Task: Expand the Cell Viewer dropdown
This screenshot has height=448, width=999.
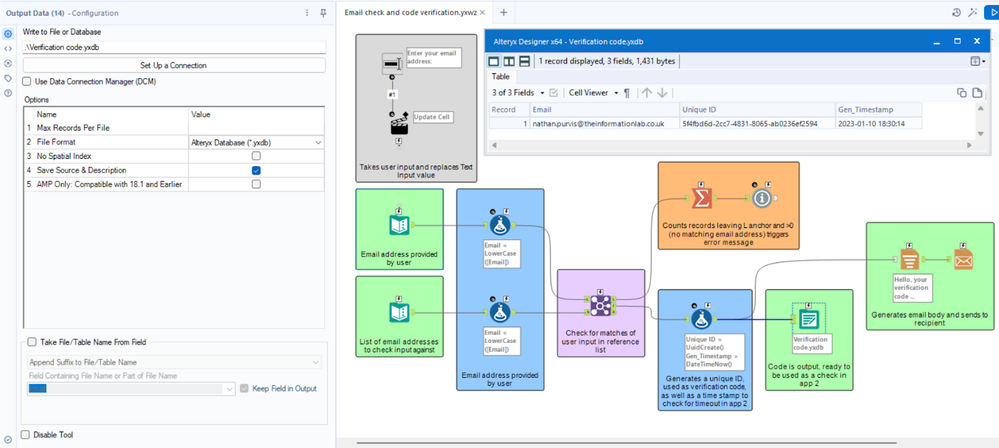Action: [x=594, y=93]
